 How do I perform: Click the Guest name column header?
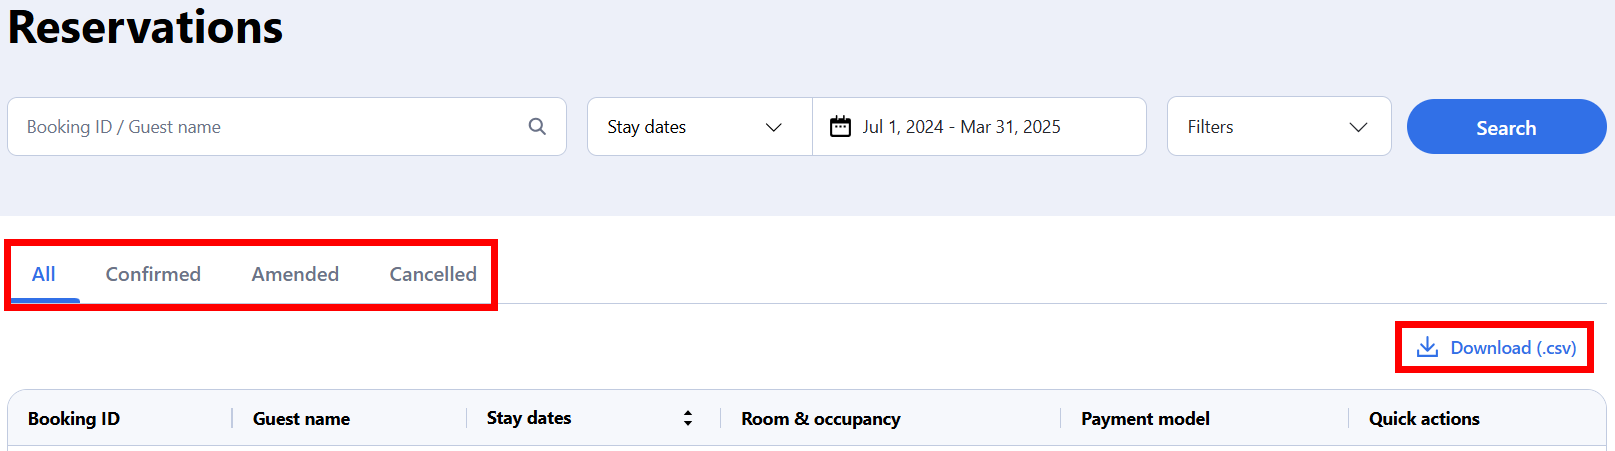click(x=301, y=419)
